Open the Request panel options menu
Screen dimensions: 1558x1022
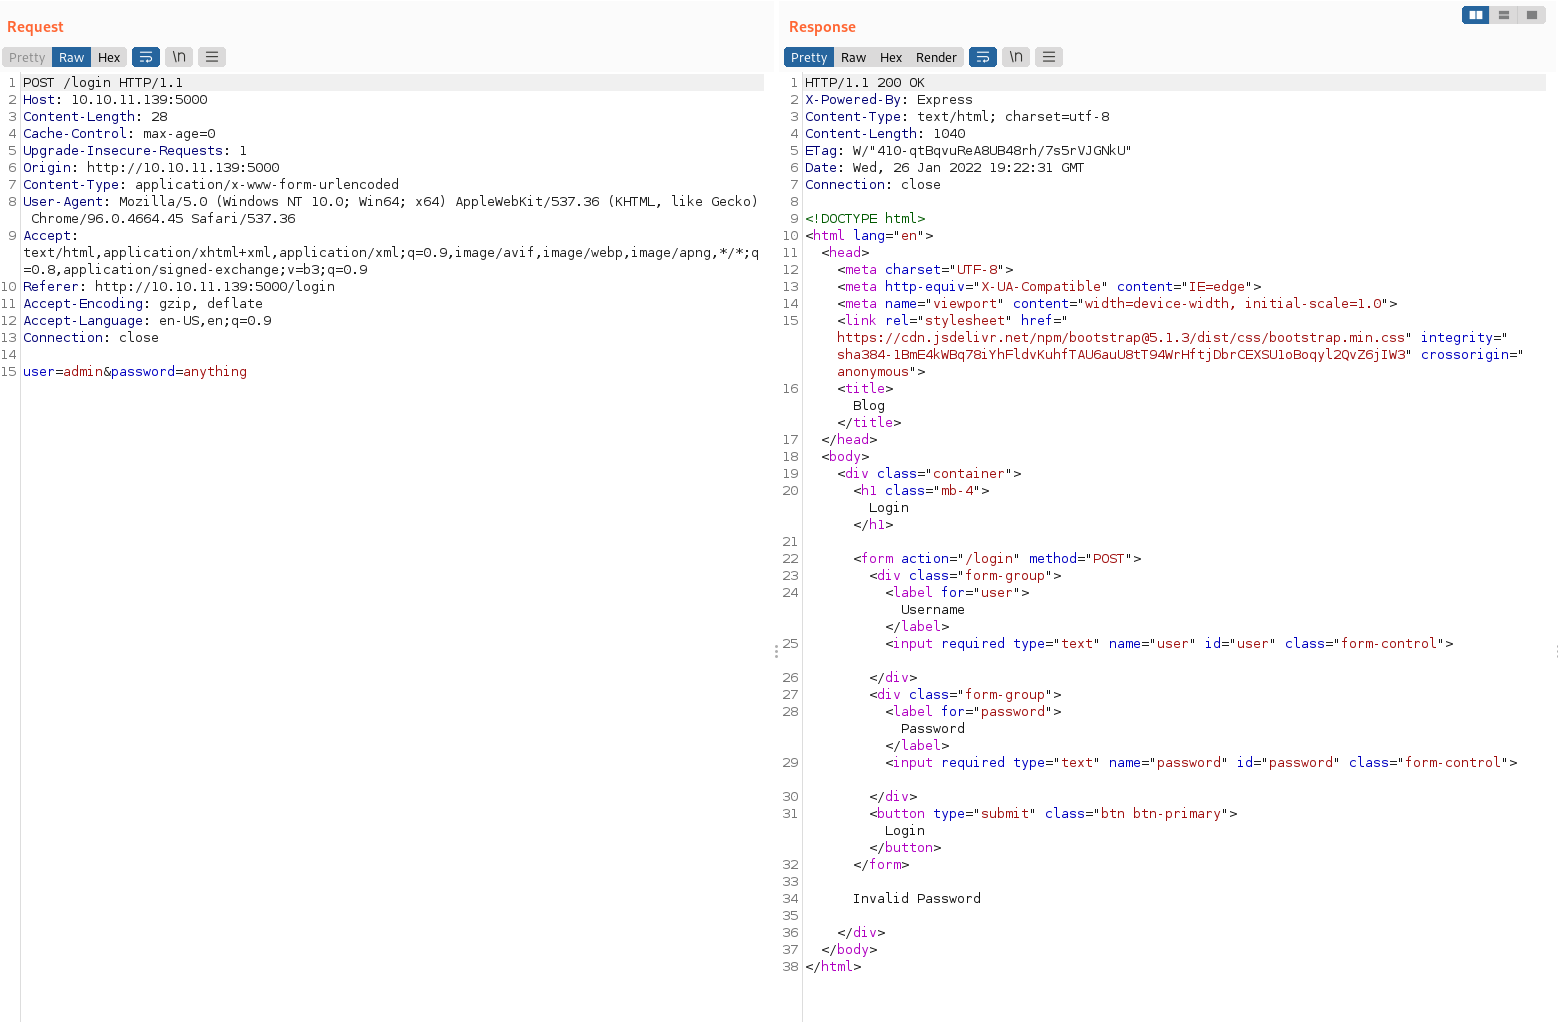click(x=212, y=57)
